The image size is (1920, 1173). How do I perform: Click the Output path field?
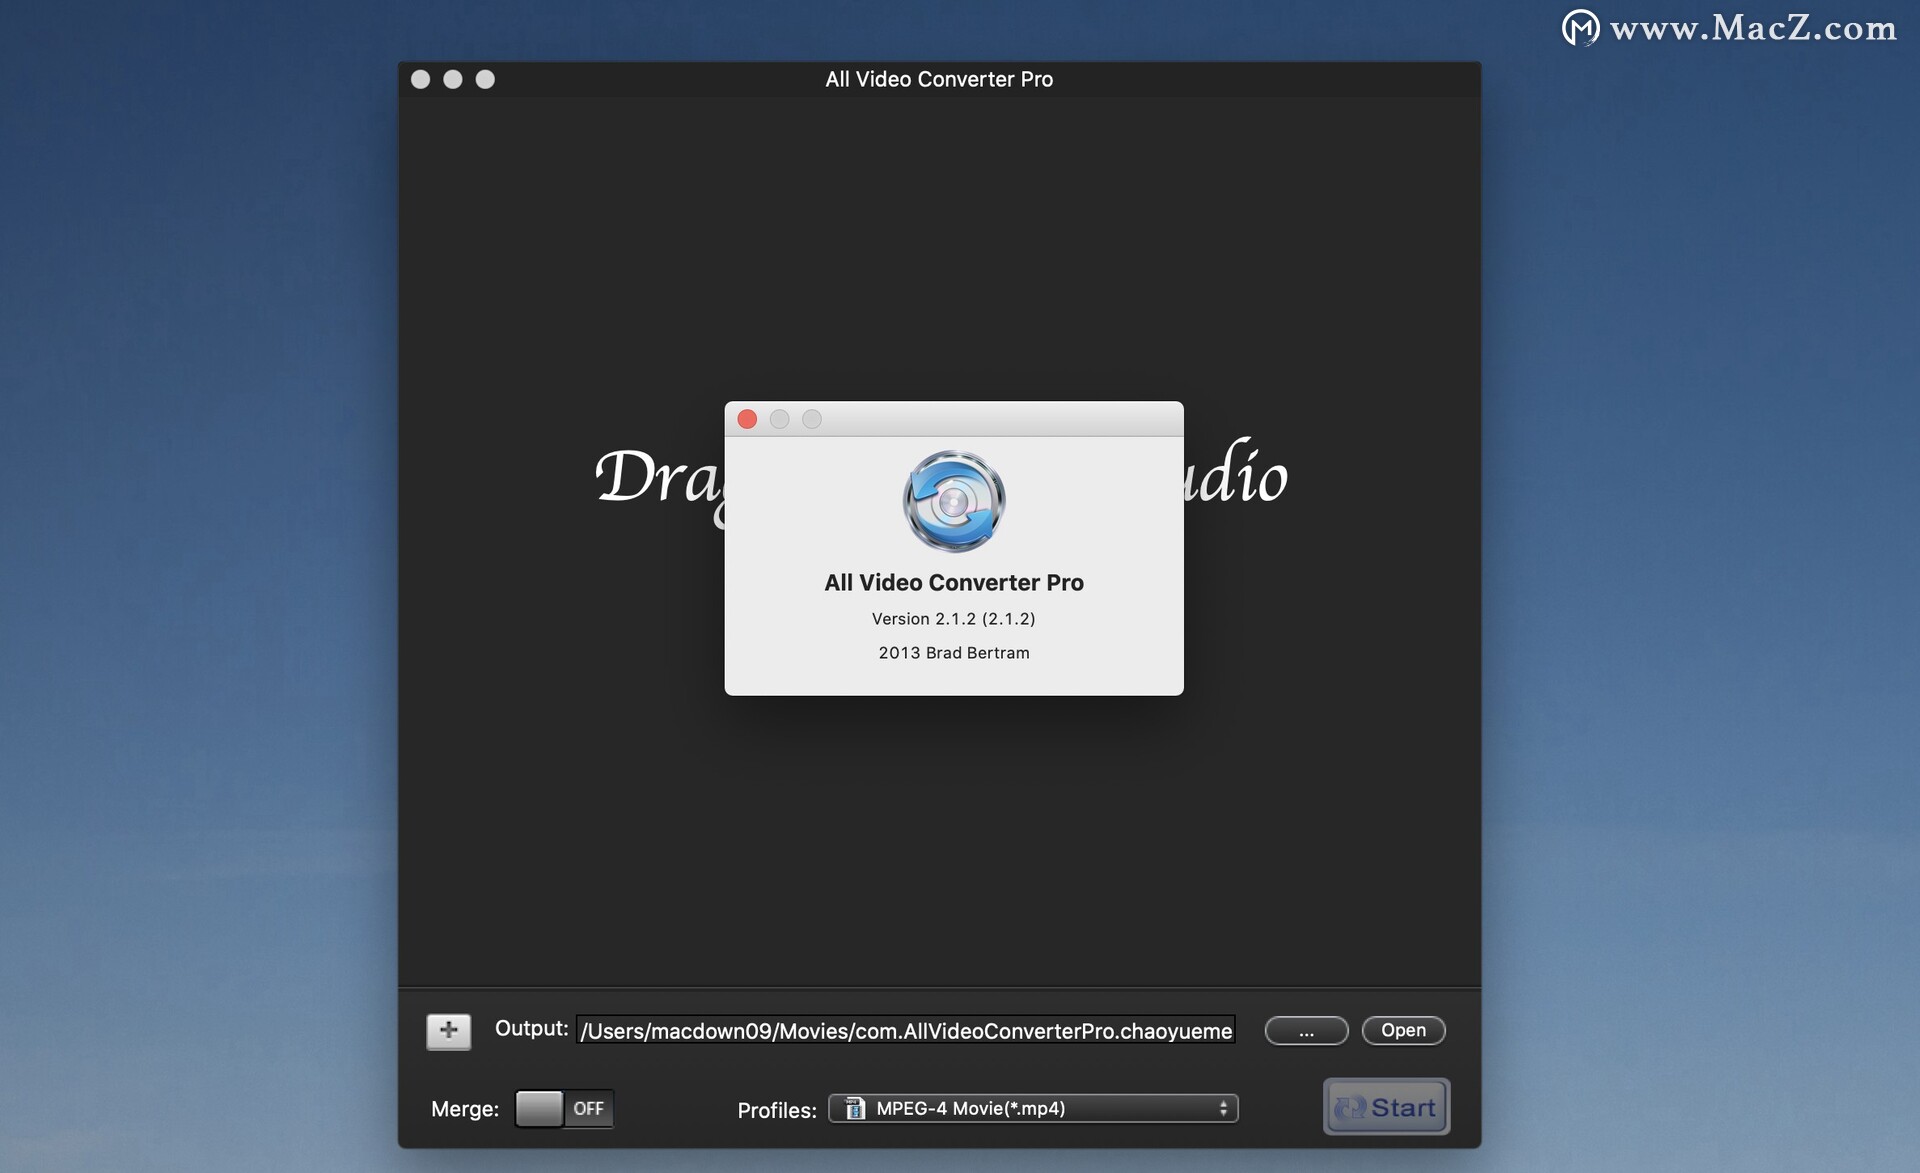pos(906,1030)
